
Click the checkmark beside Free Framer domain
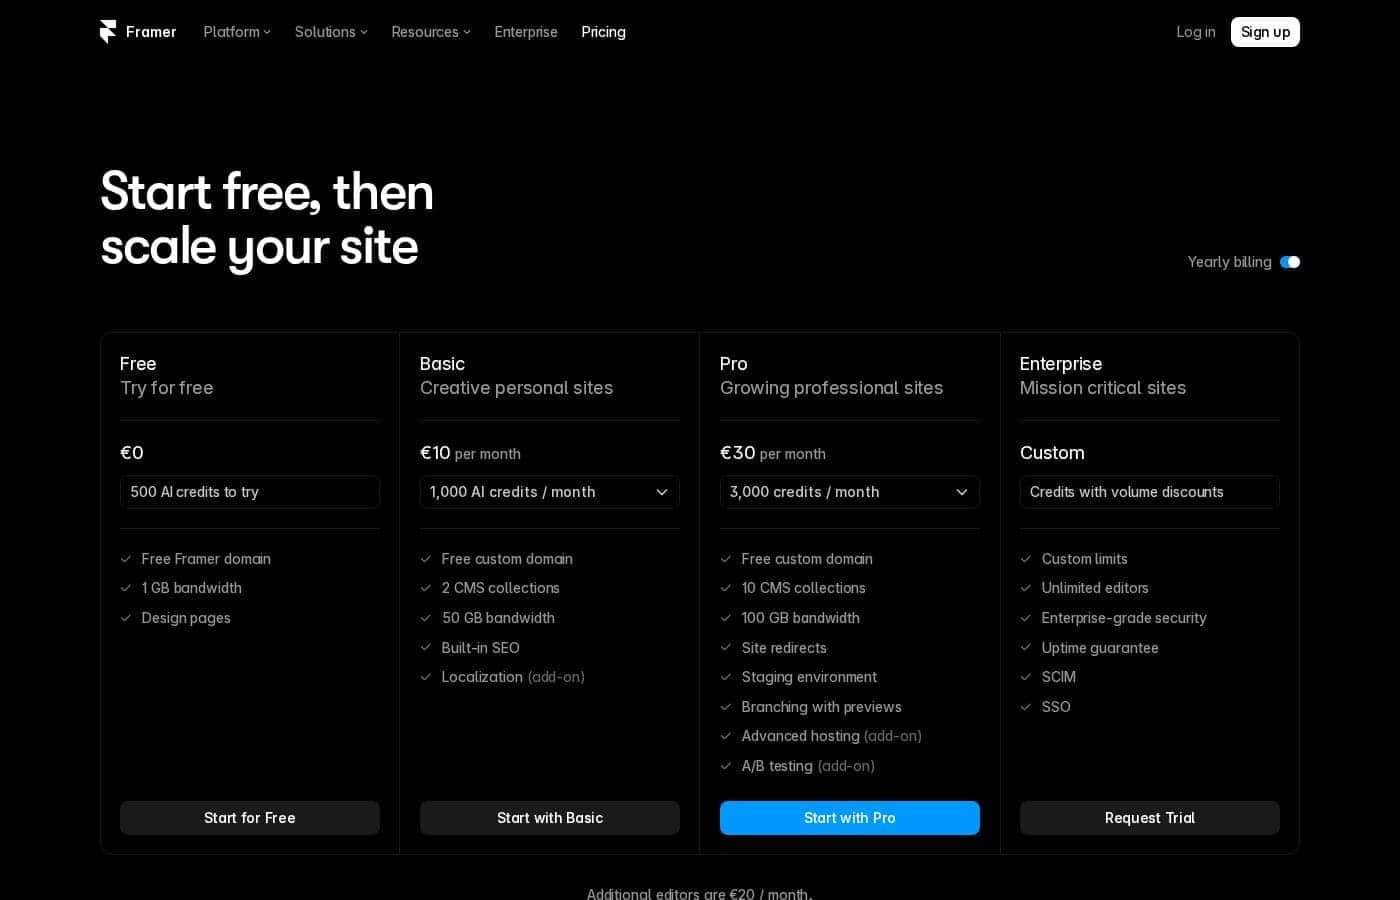pos(126,559)
